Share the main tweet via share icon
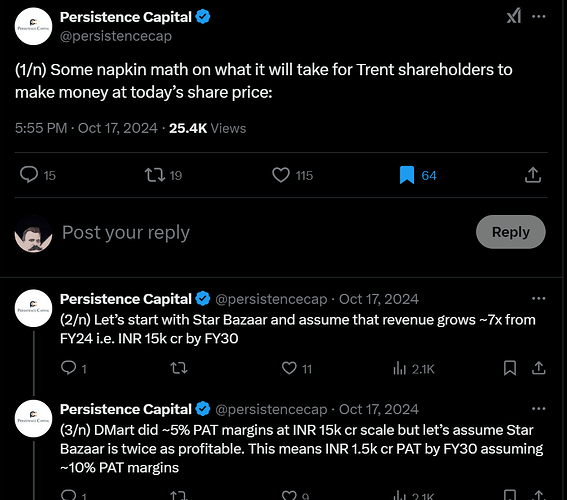Image resolution: width=567 pixels, height=500 pixels. coord(533,175)
